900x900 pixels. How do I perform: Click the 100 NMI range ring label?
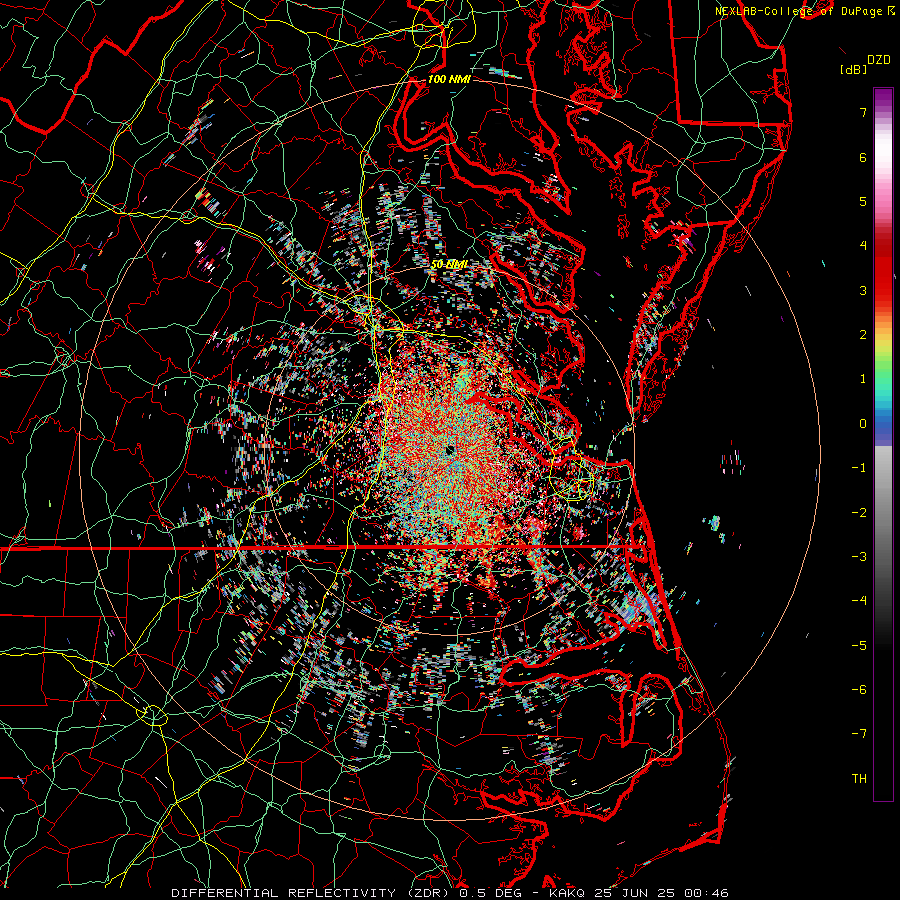tap(449, 79)
